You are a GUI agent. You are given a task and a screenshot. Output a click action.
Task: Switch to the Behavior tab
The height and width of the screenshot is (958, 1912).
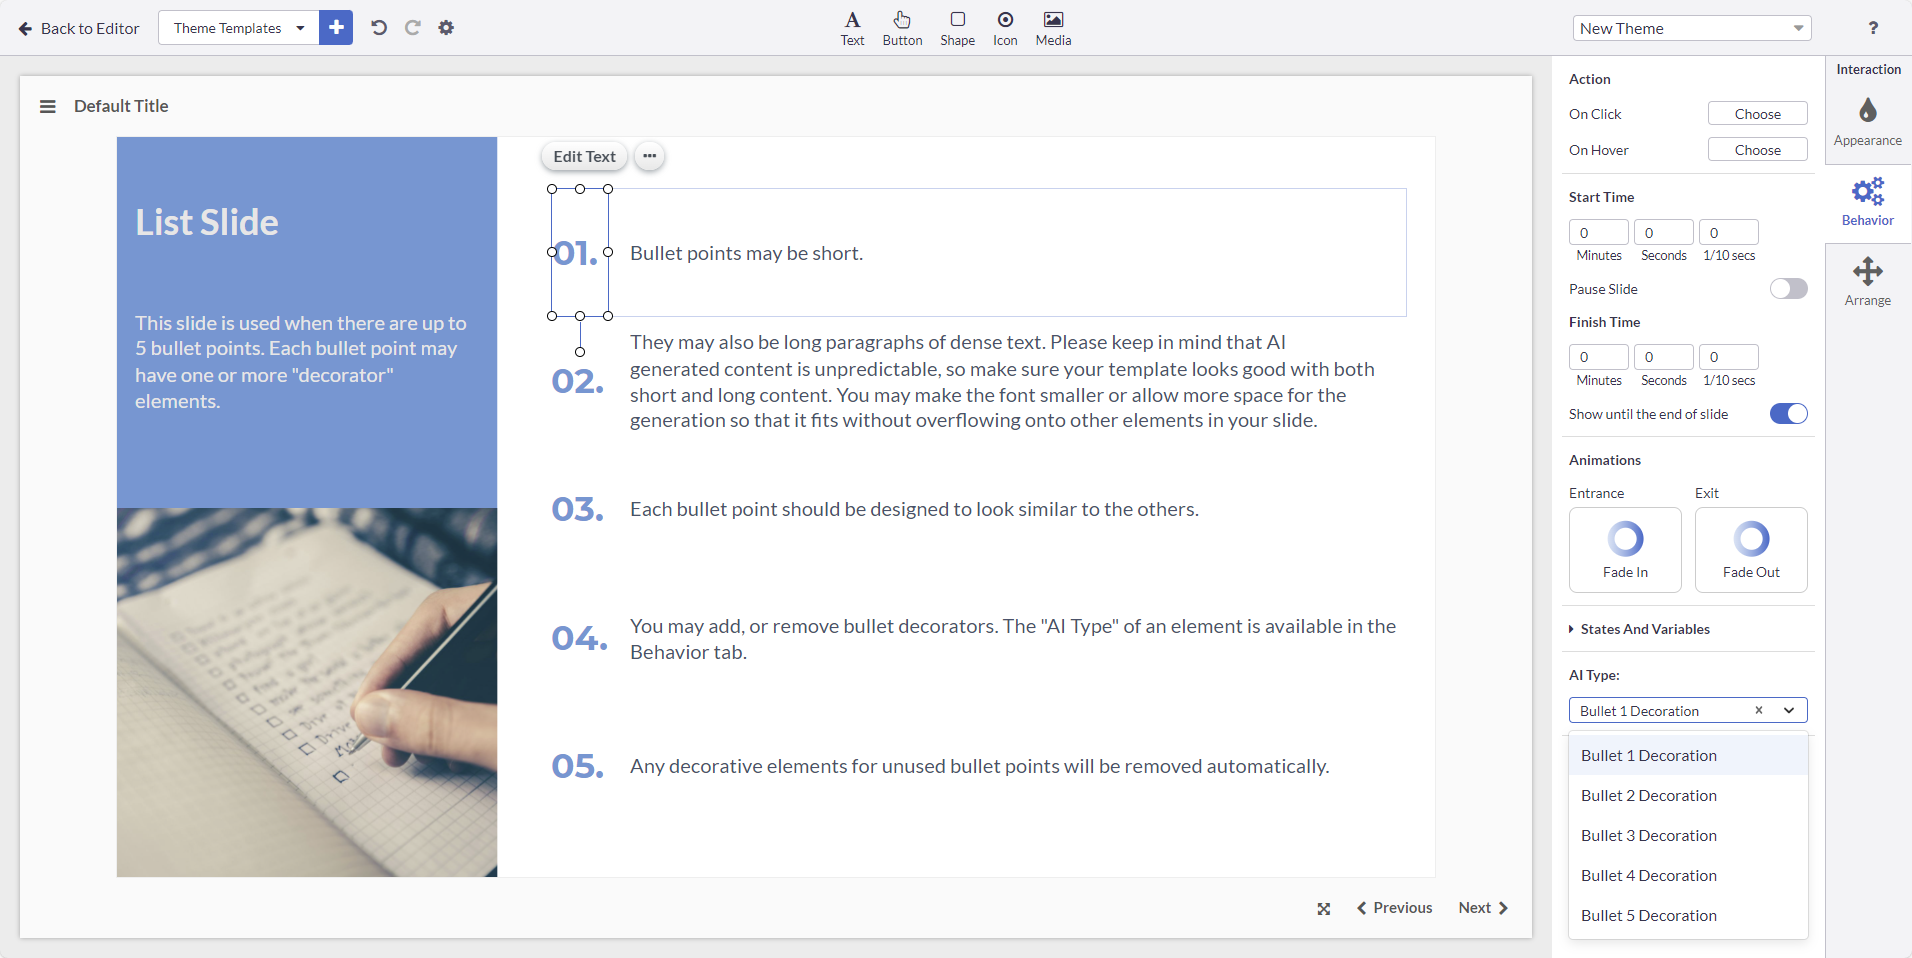pyautogui.click(x=1867, y=201)
